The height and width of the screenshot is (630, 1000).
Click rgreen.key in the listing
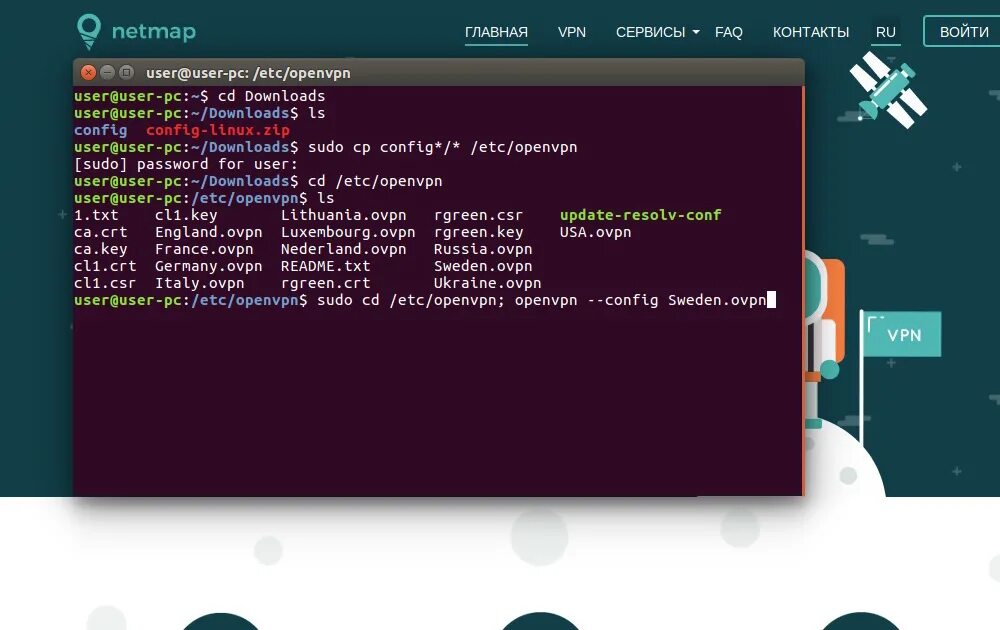click(x=478, y=232)
